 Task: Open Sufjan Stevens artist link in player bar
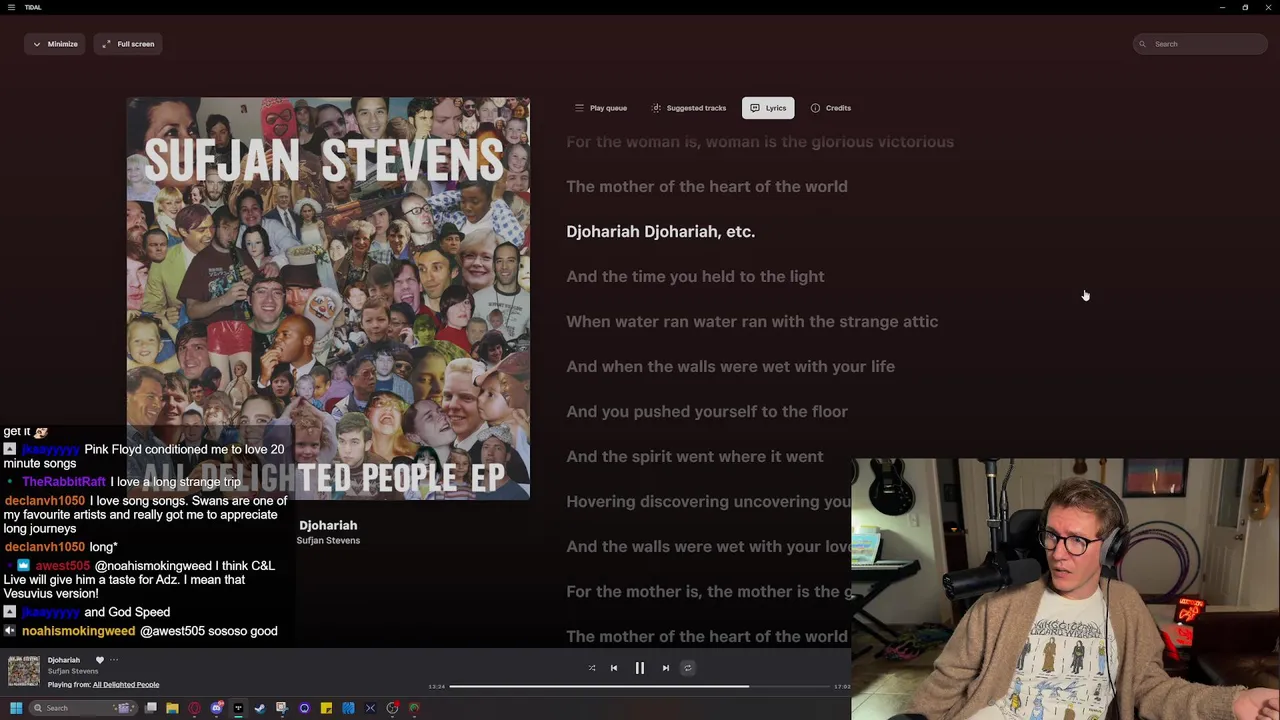click(73, 671)
